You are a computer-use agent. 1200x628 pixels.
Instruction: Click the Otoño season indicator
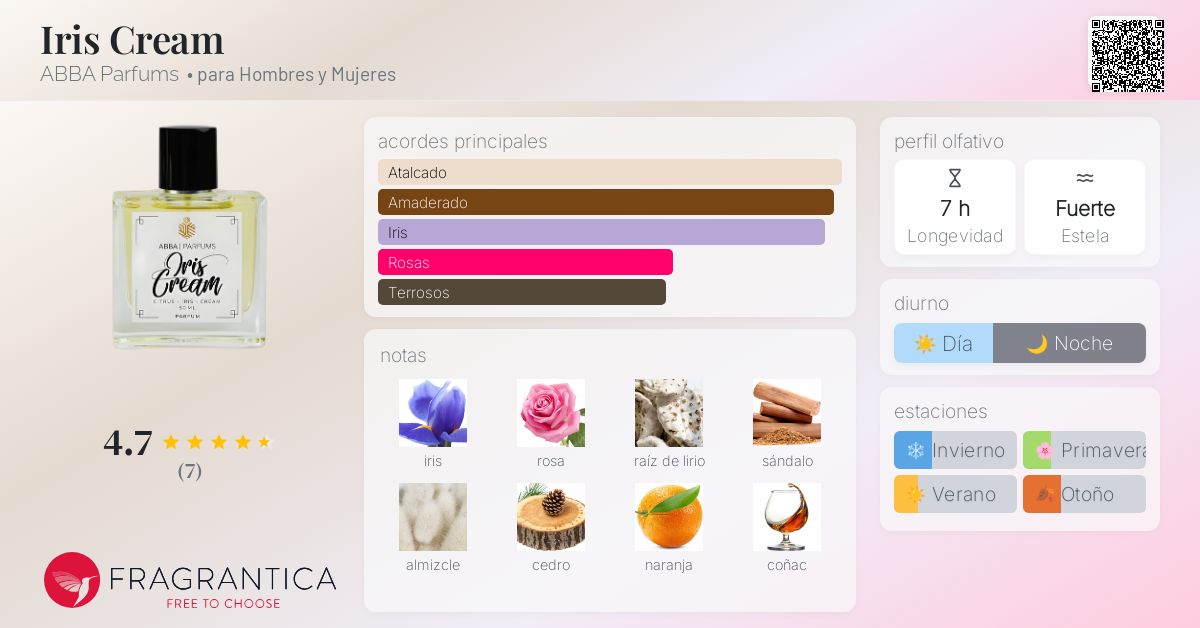(x=1084, y=494)
